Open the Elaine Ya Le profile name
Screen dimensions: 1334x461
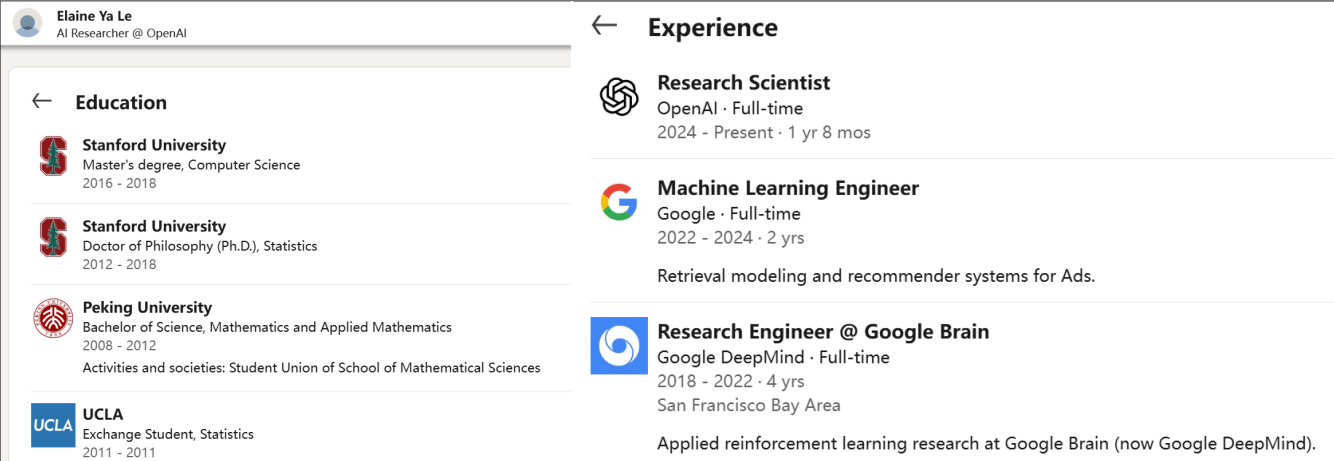click(94, 16)
